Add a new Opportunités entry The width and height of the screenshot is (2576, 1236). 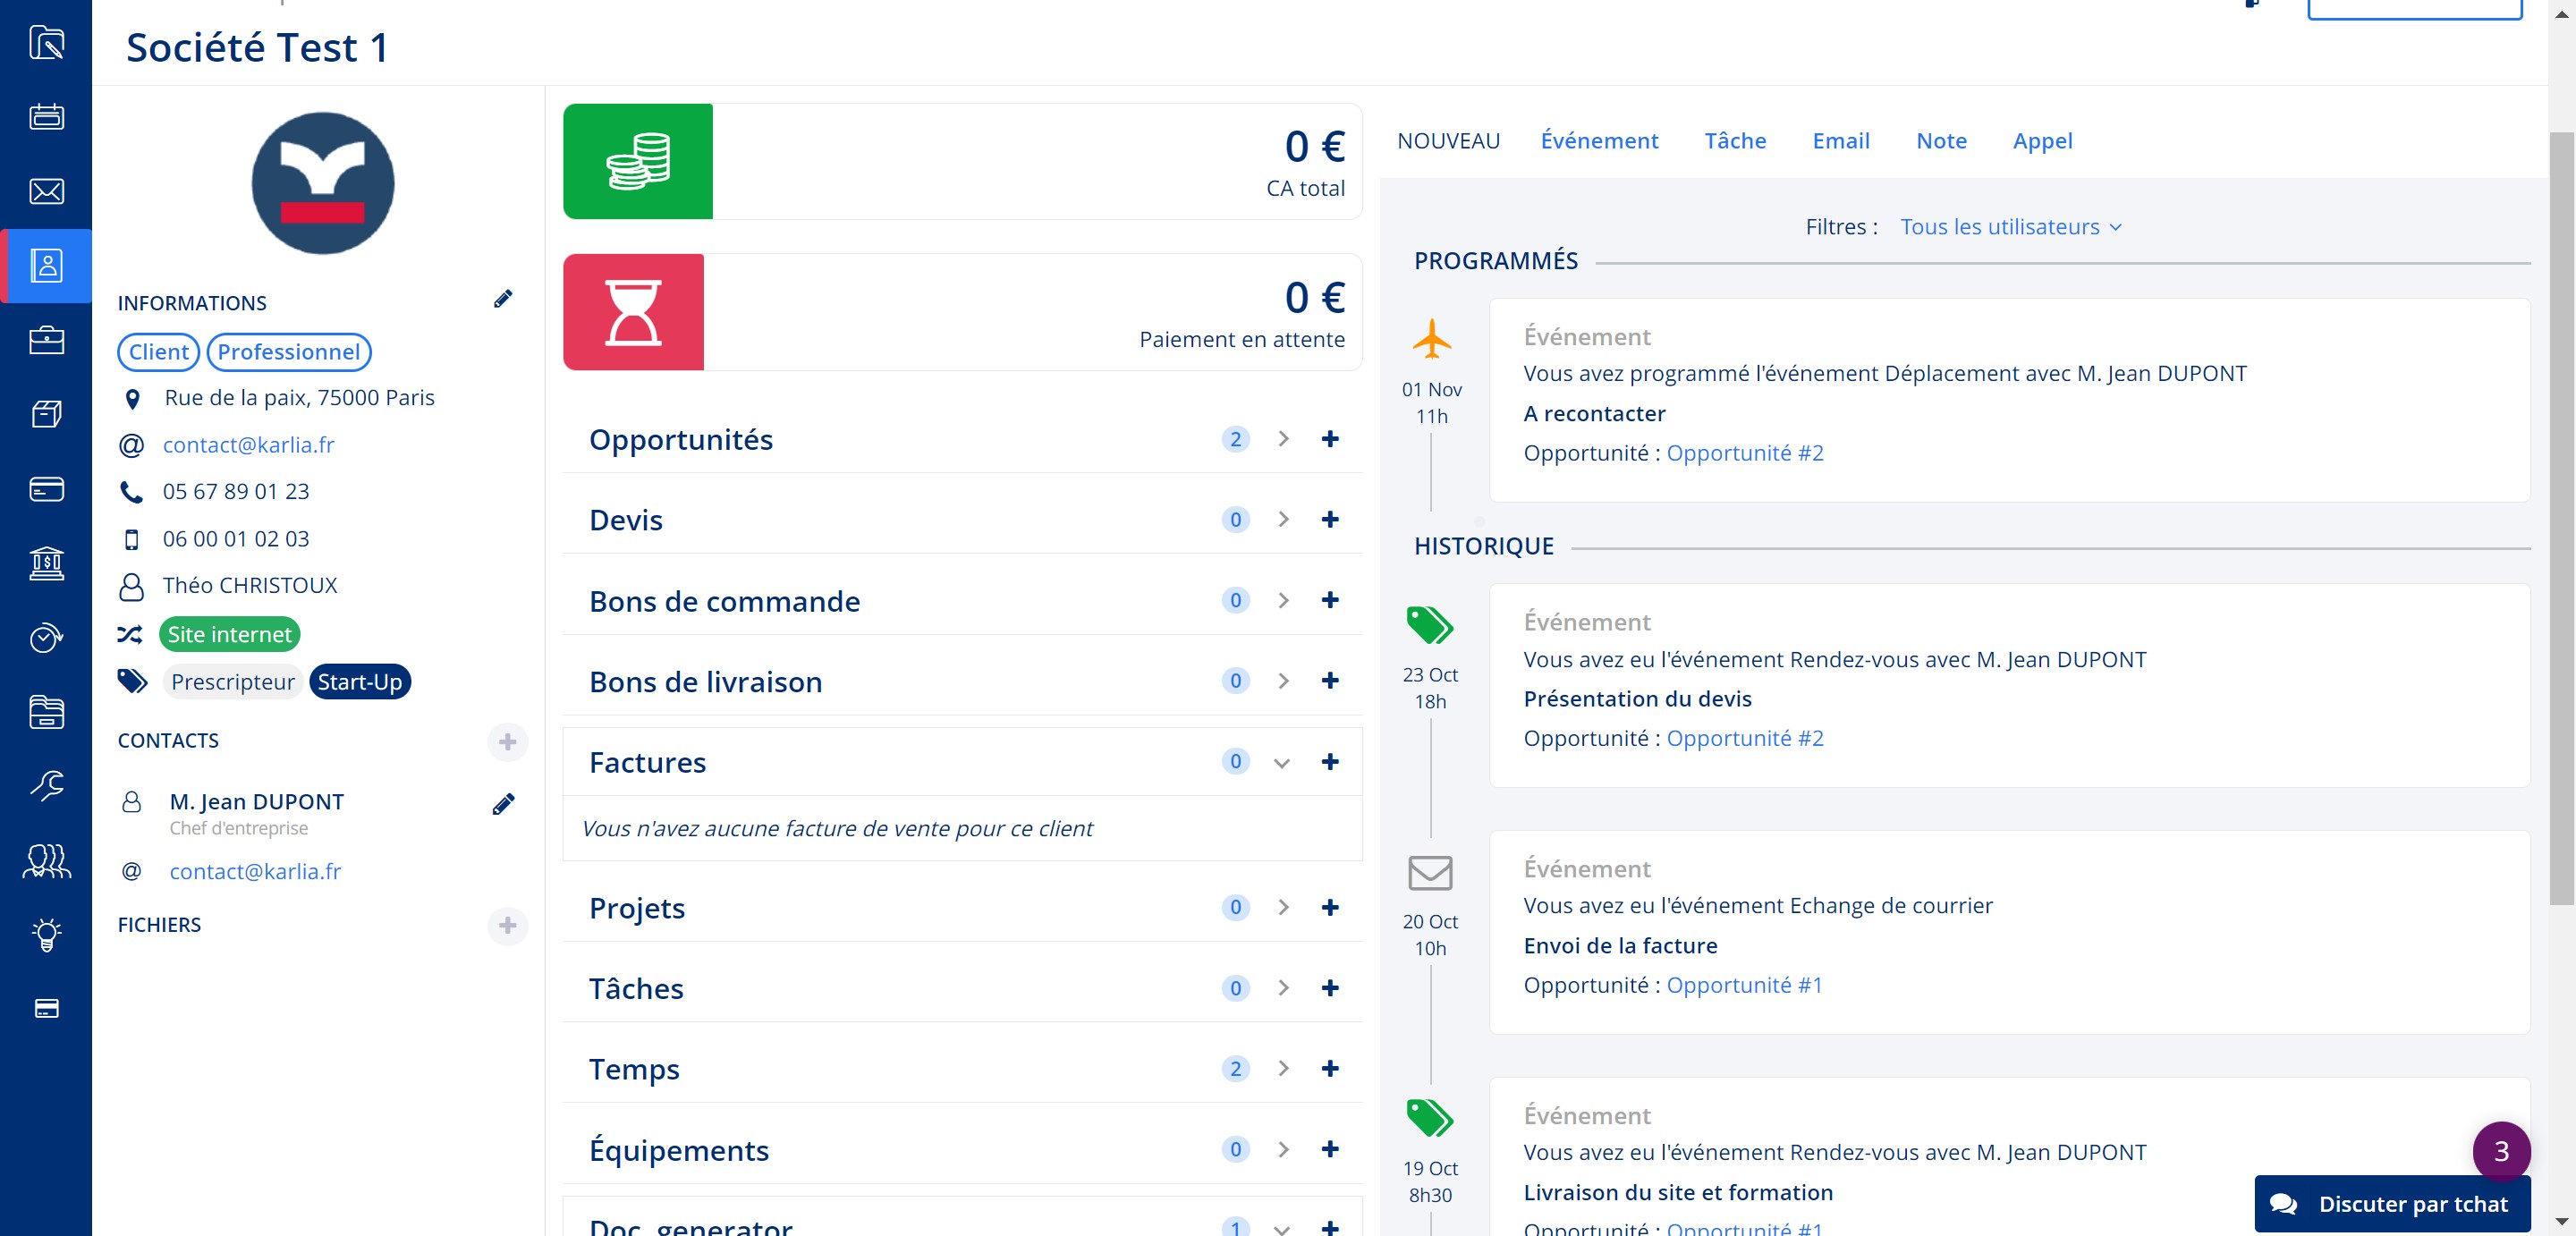(1329, 439)
